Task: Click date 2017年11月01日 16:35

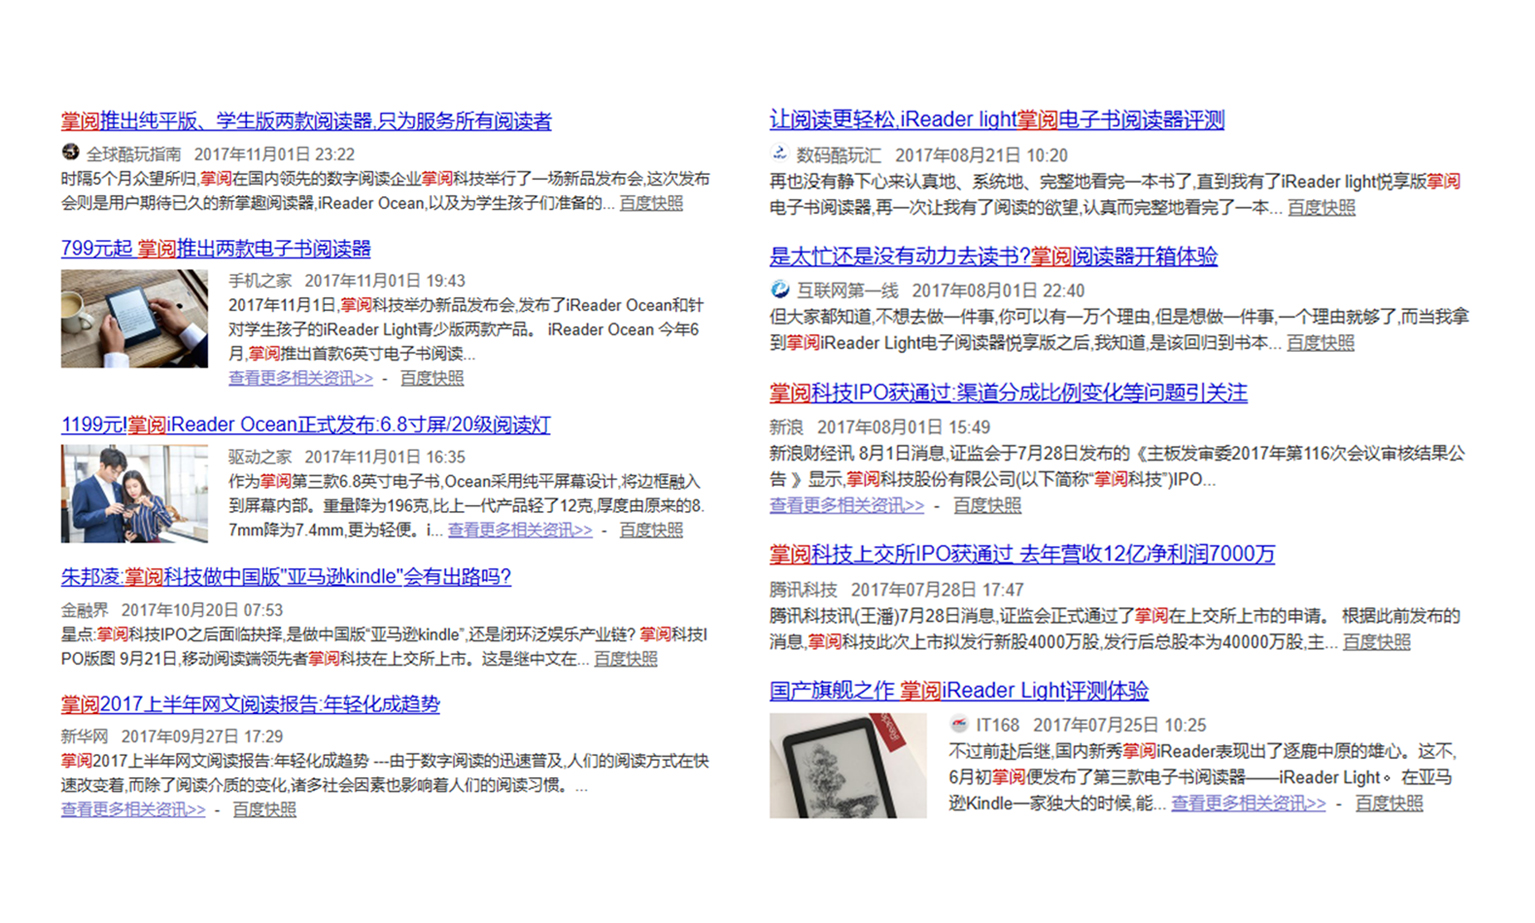Action: [x=385, y=457]
